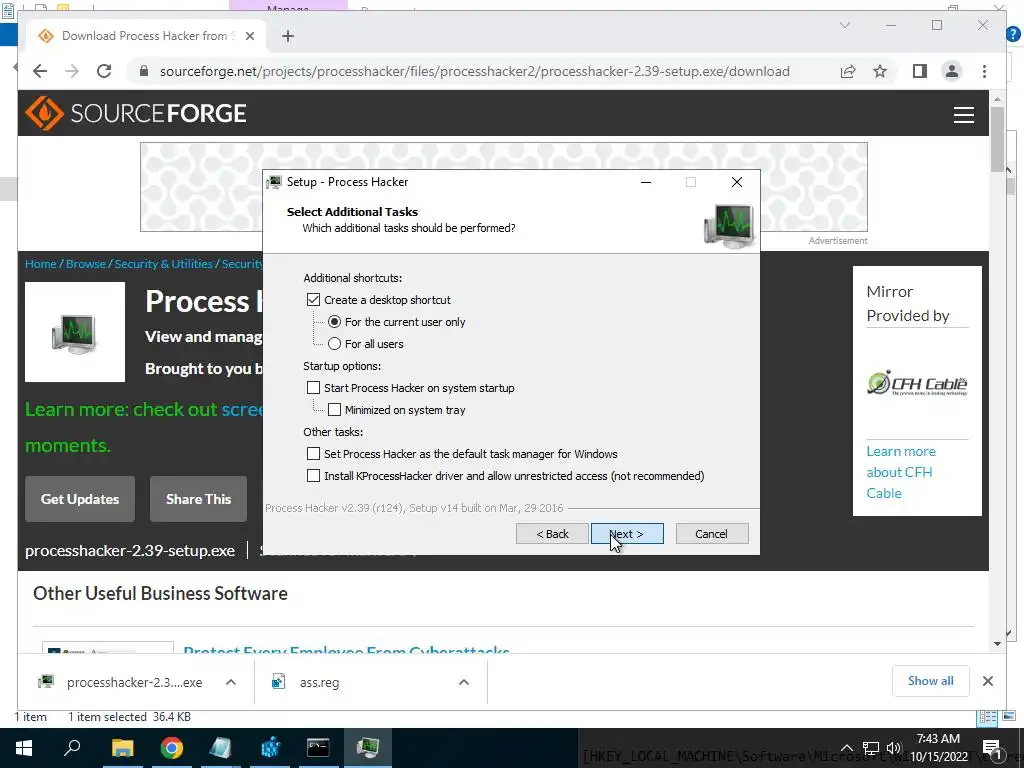Select For the current user only
Screen dimensions: 1024x768
pyautogui.click(x=334, y=322)
